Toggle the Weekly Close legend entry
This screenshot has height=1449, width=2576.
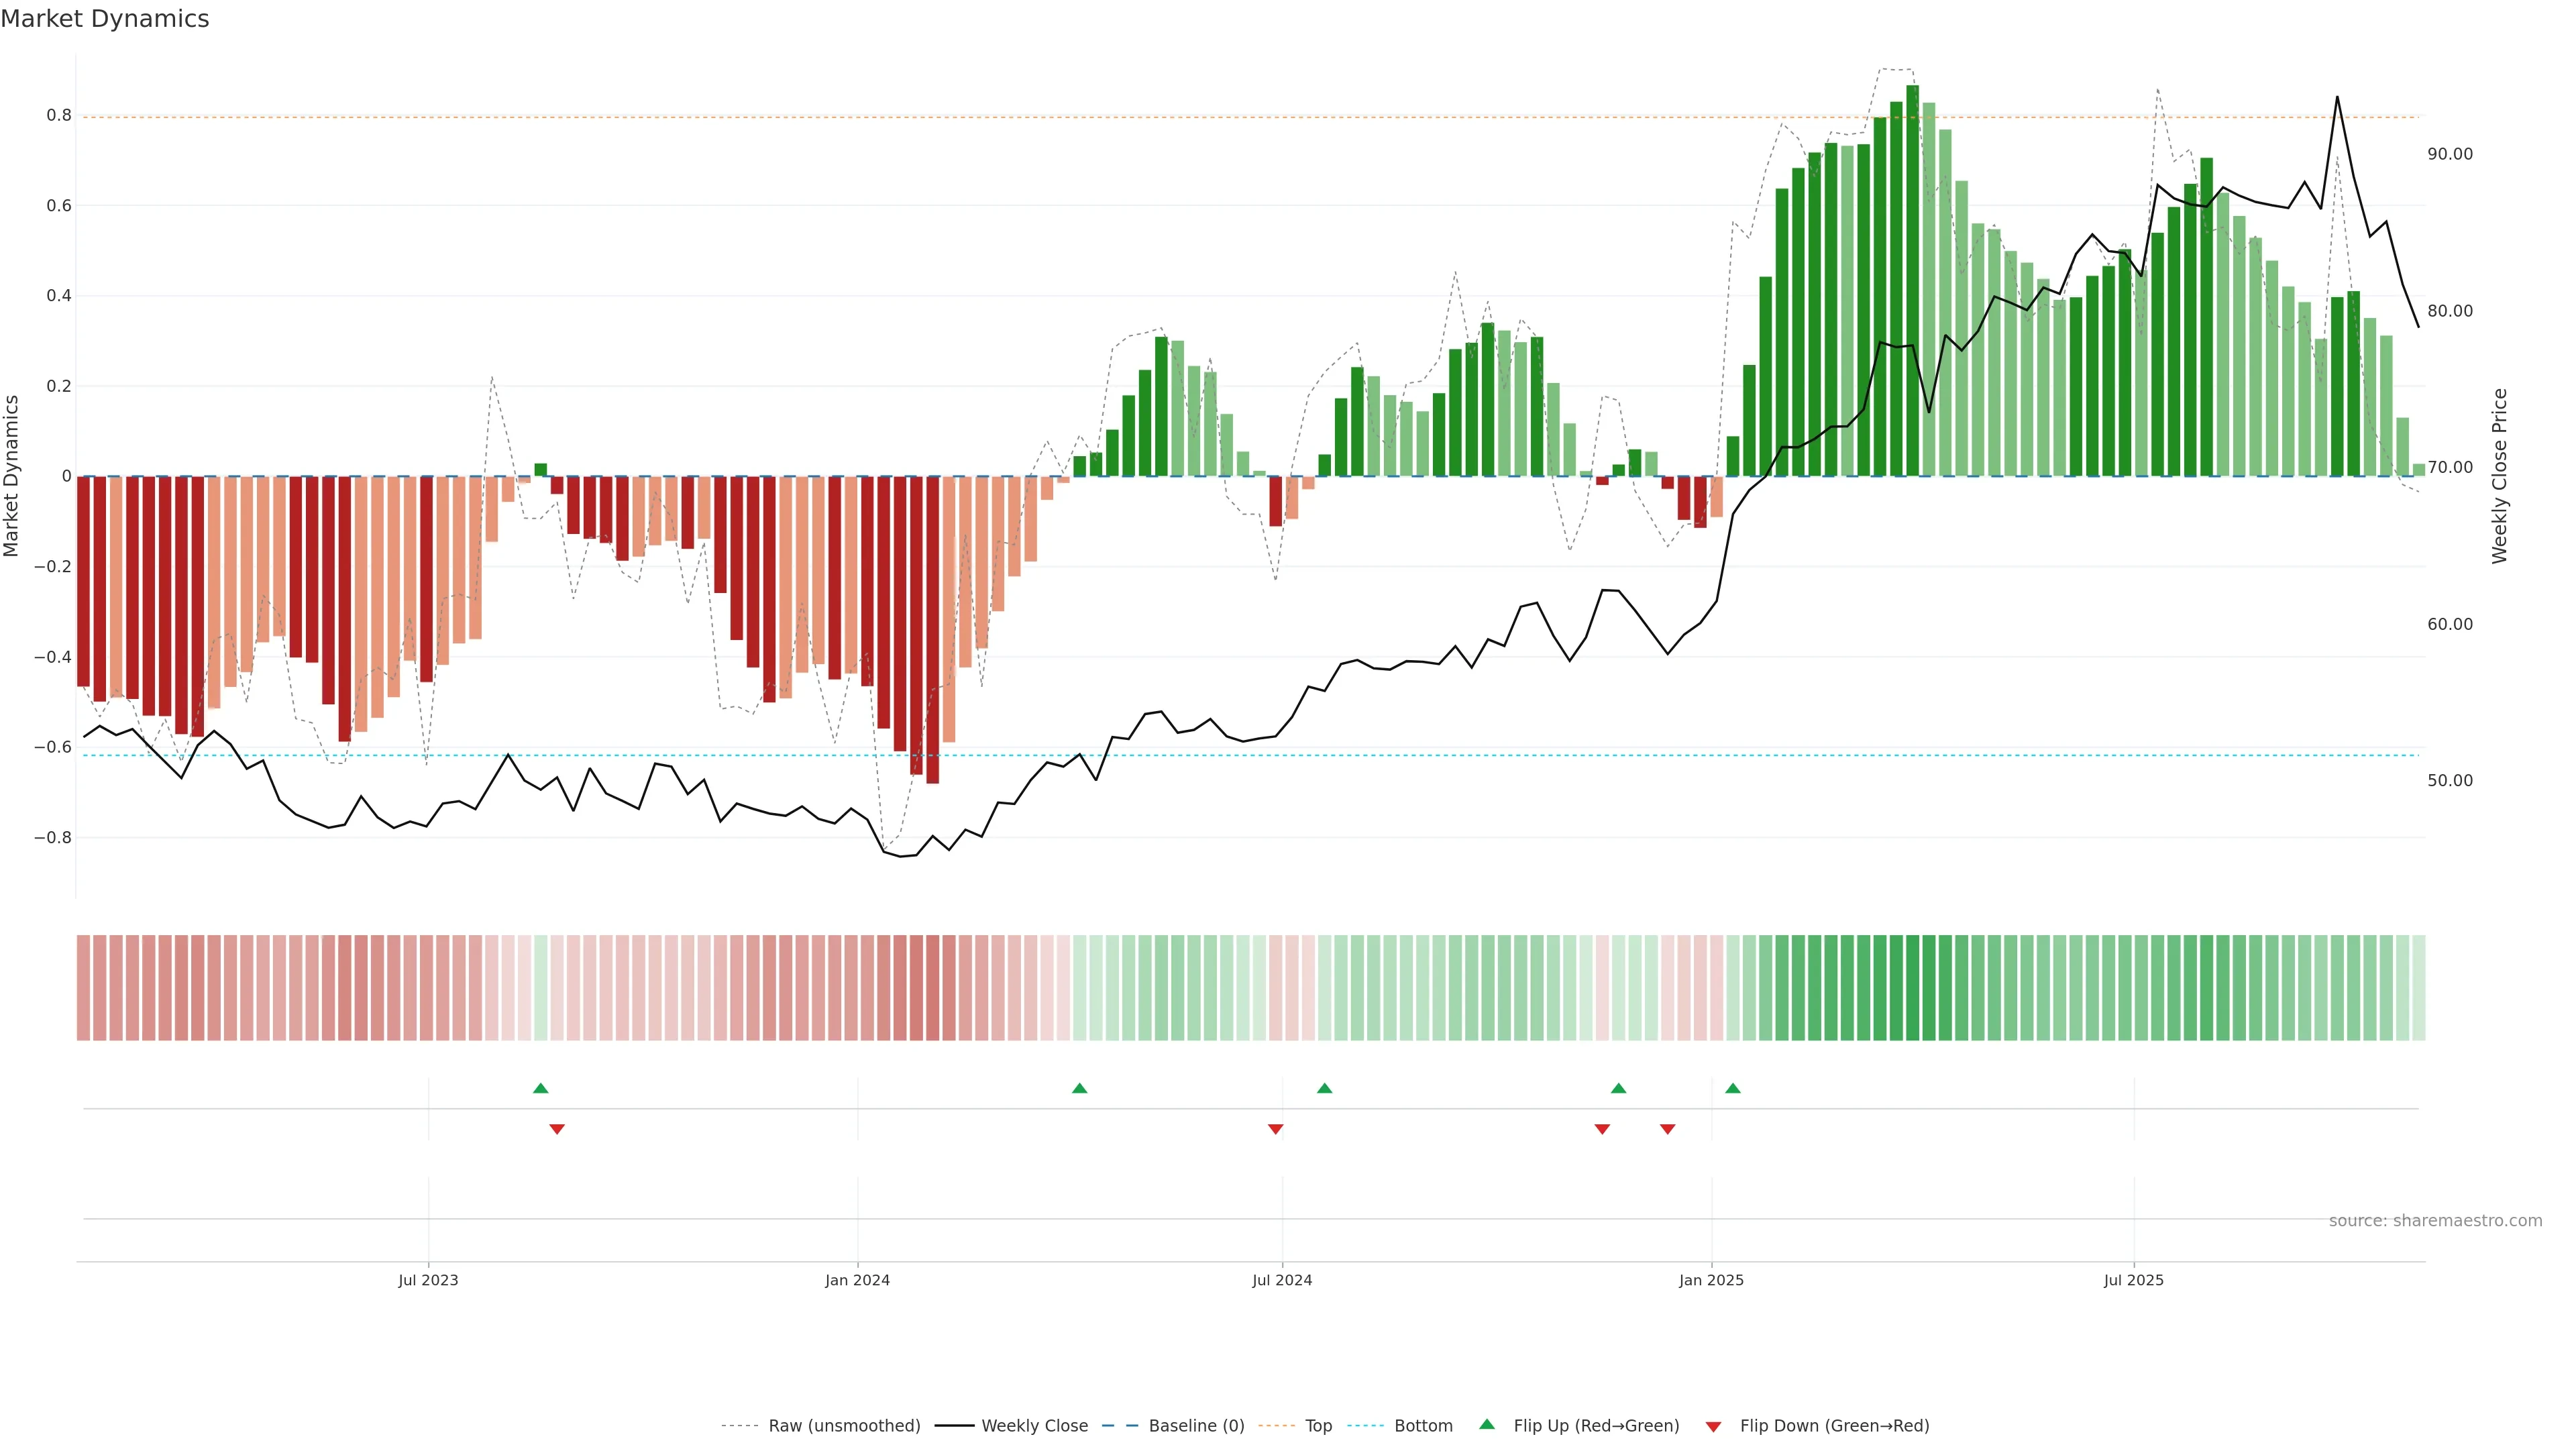(x=1034, y=1426)
